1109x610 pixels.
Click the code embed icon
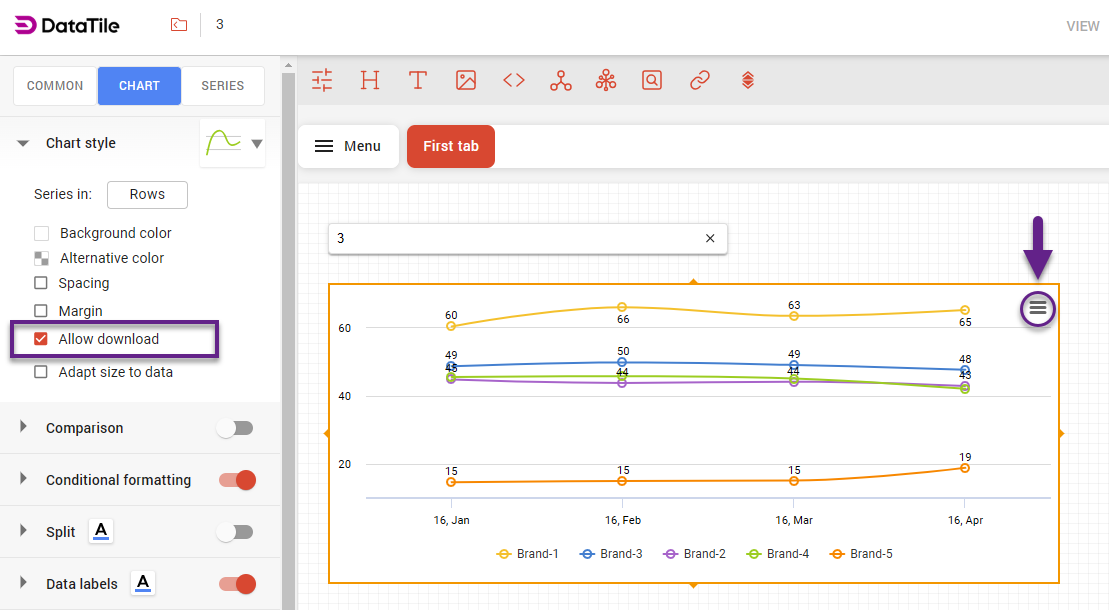pyautogui.click(x=514, y=81)
